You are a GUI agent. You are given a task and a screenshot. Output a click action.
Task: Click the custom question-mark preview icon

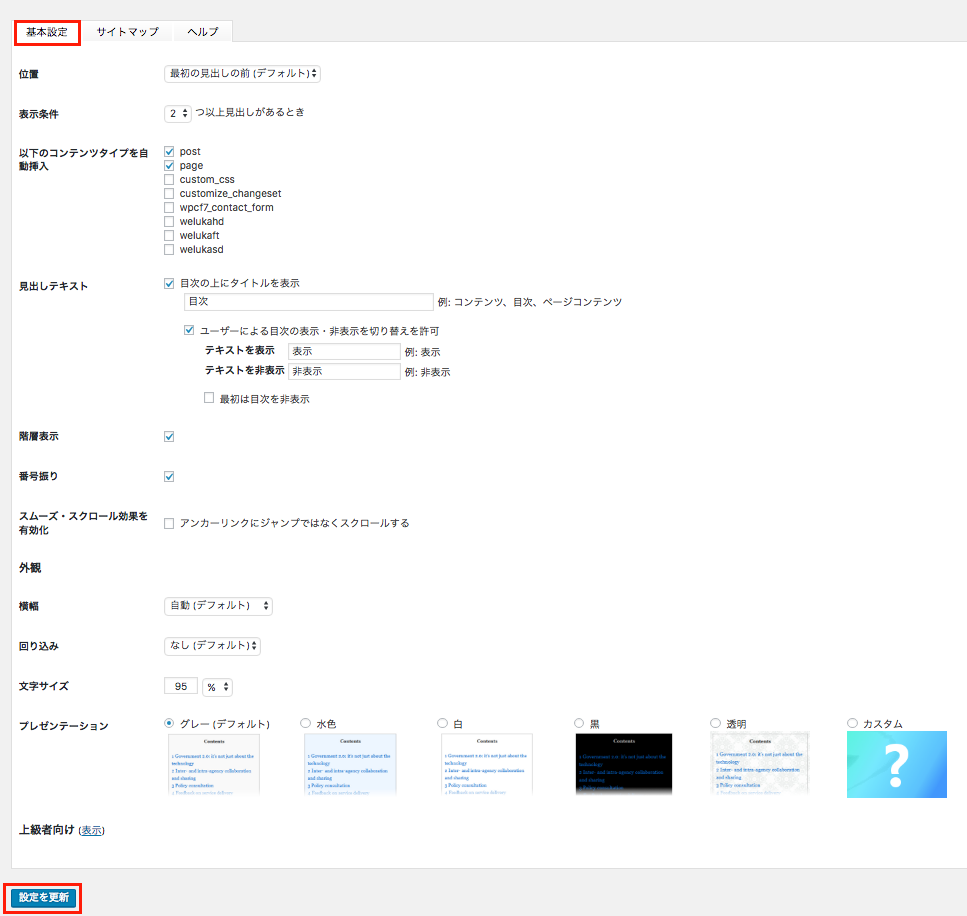tap(897, 765)
